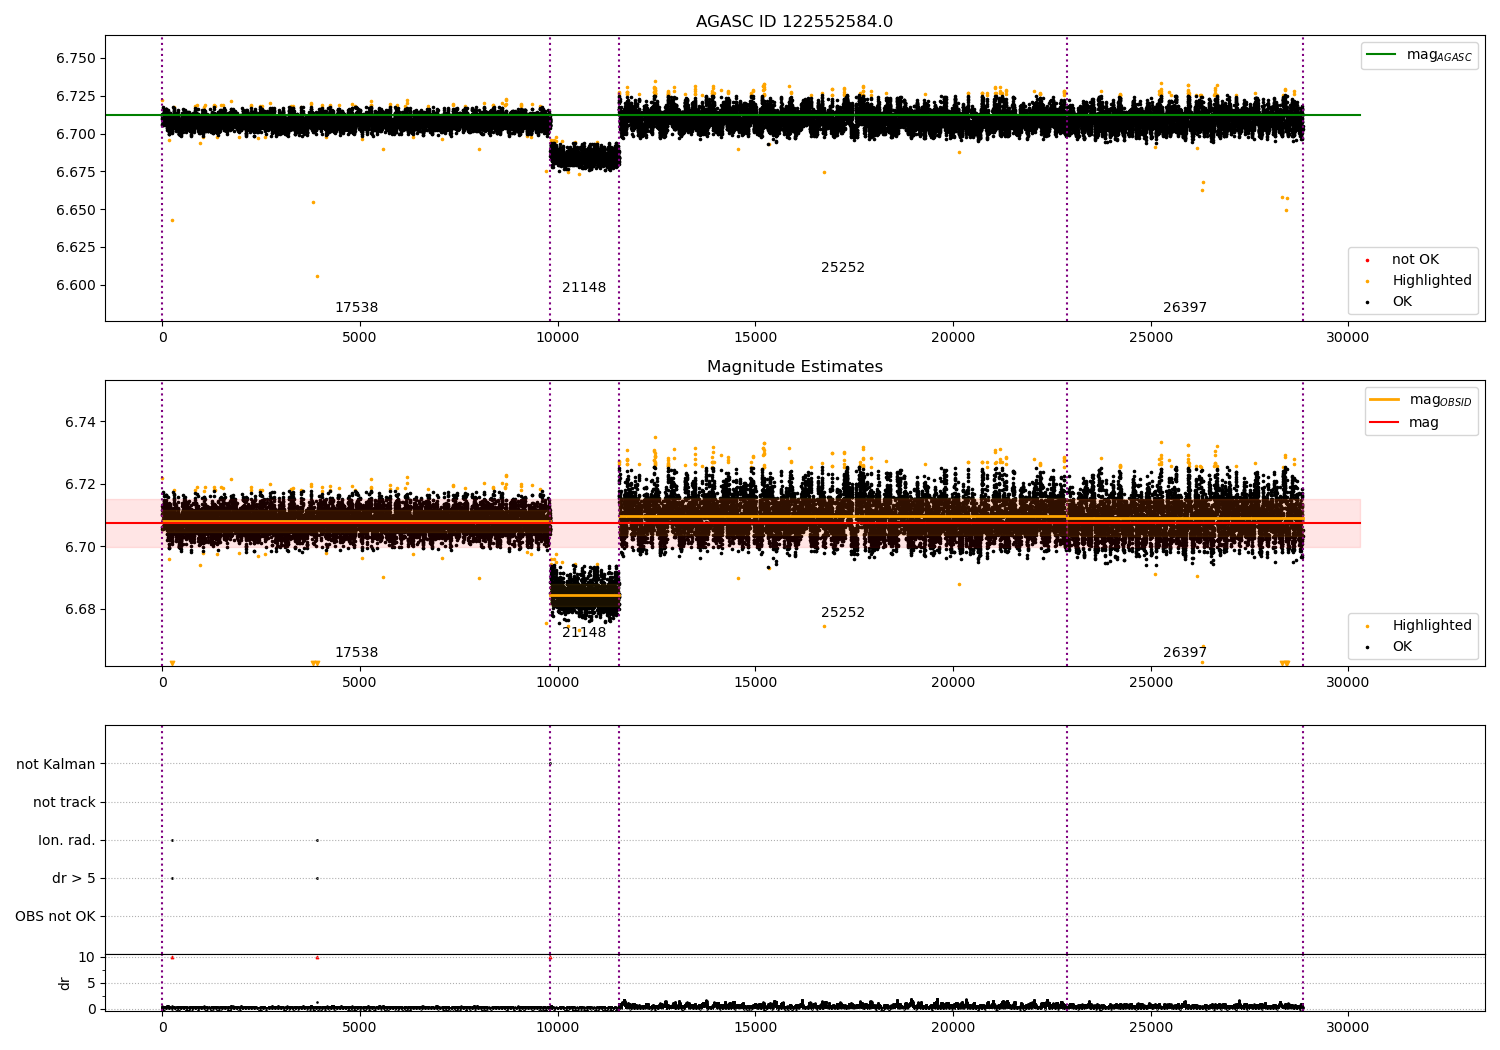Click 'OK' in the AGASC plot legend

(1402, 302)
